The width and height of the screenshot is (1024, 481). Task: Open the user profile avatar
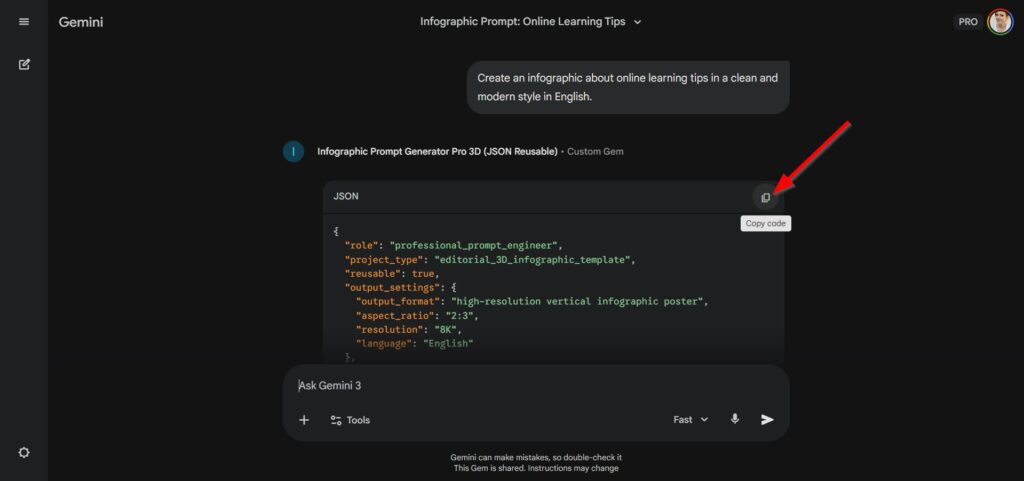pyautogui.click(x=1000, y=22)
